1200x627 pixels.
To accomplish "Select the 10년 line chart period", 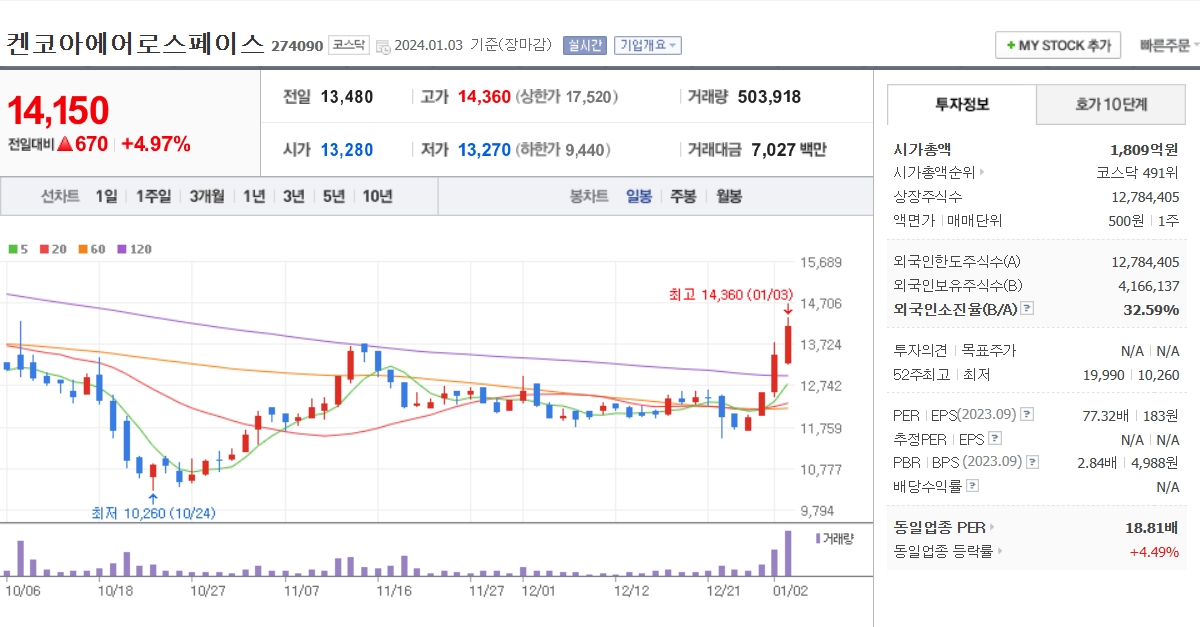I will click(377, 196).
